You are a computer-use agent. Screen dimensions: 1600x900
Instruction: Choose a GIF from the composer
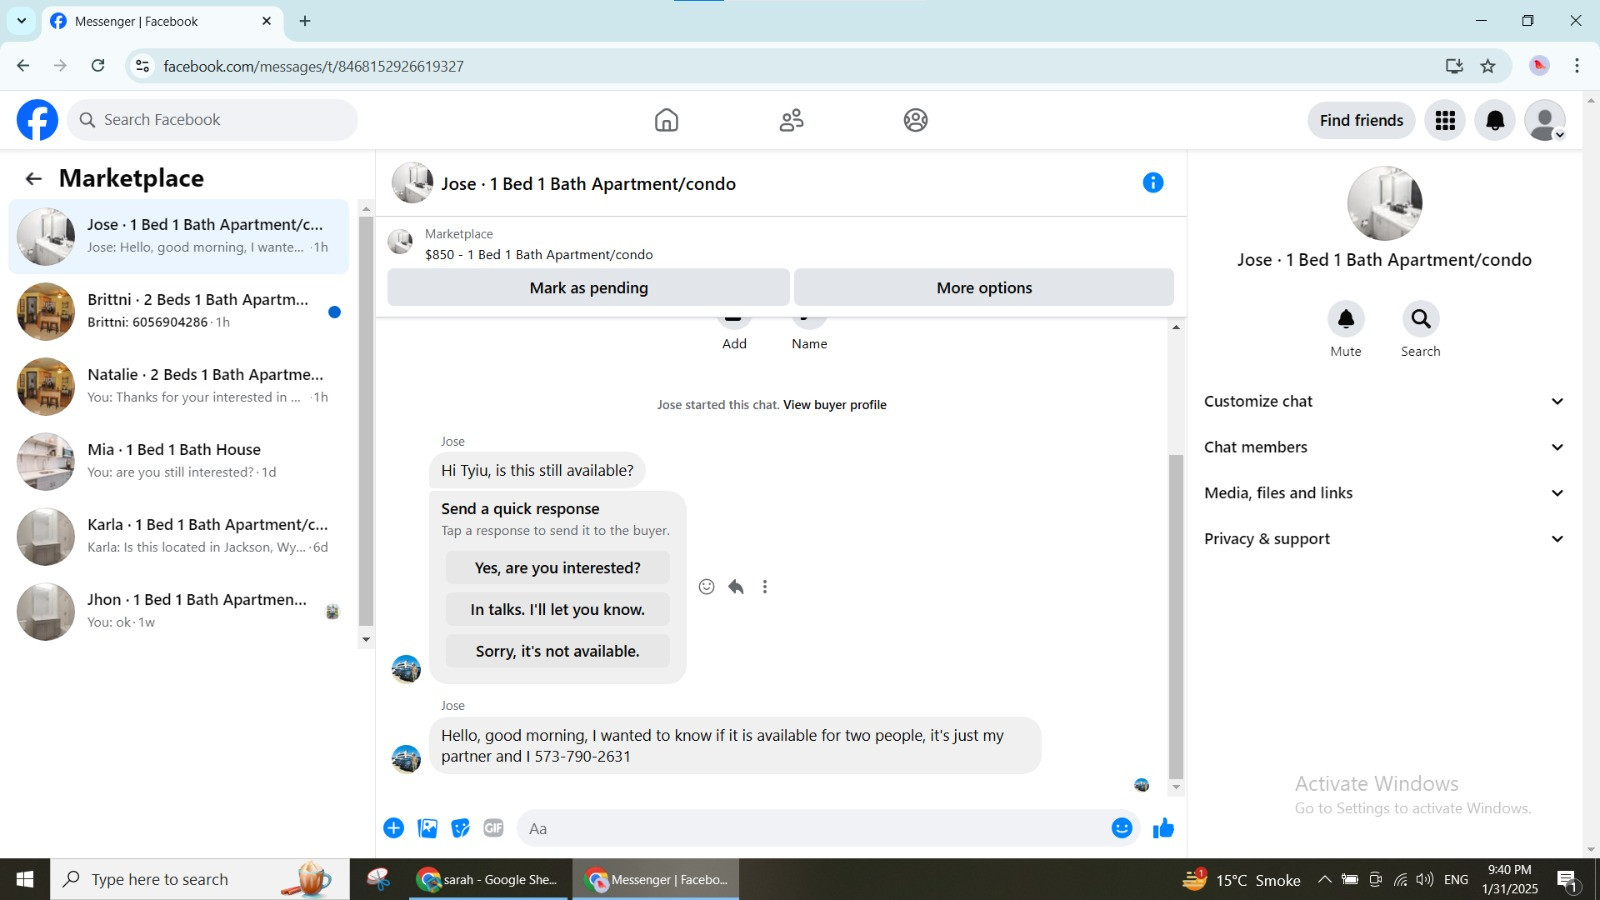[493, 828]
